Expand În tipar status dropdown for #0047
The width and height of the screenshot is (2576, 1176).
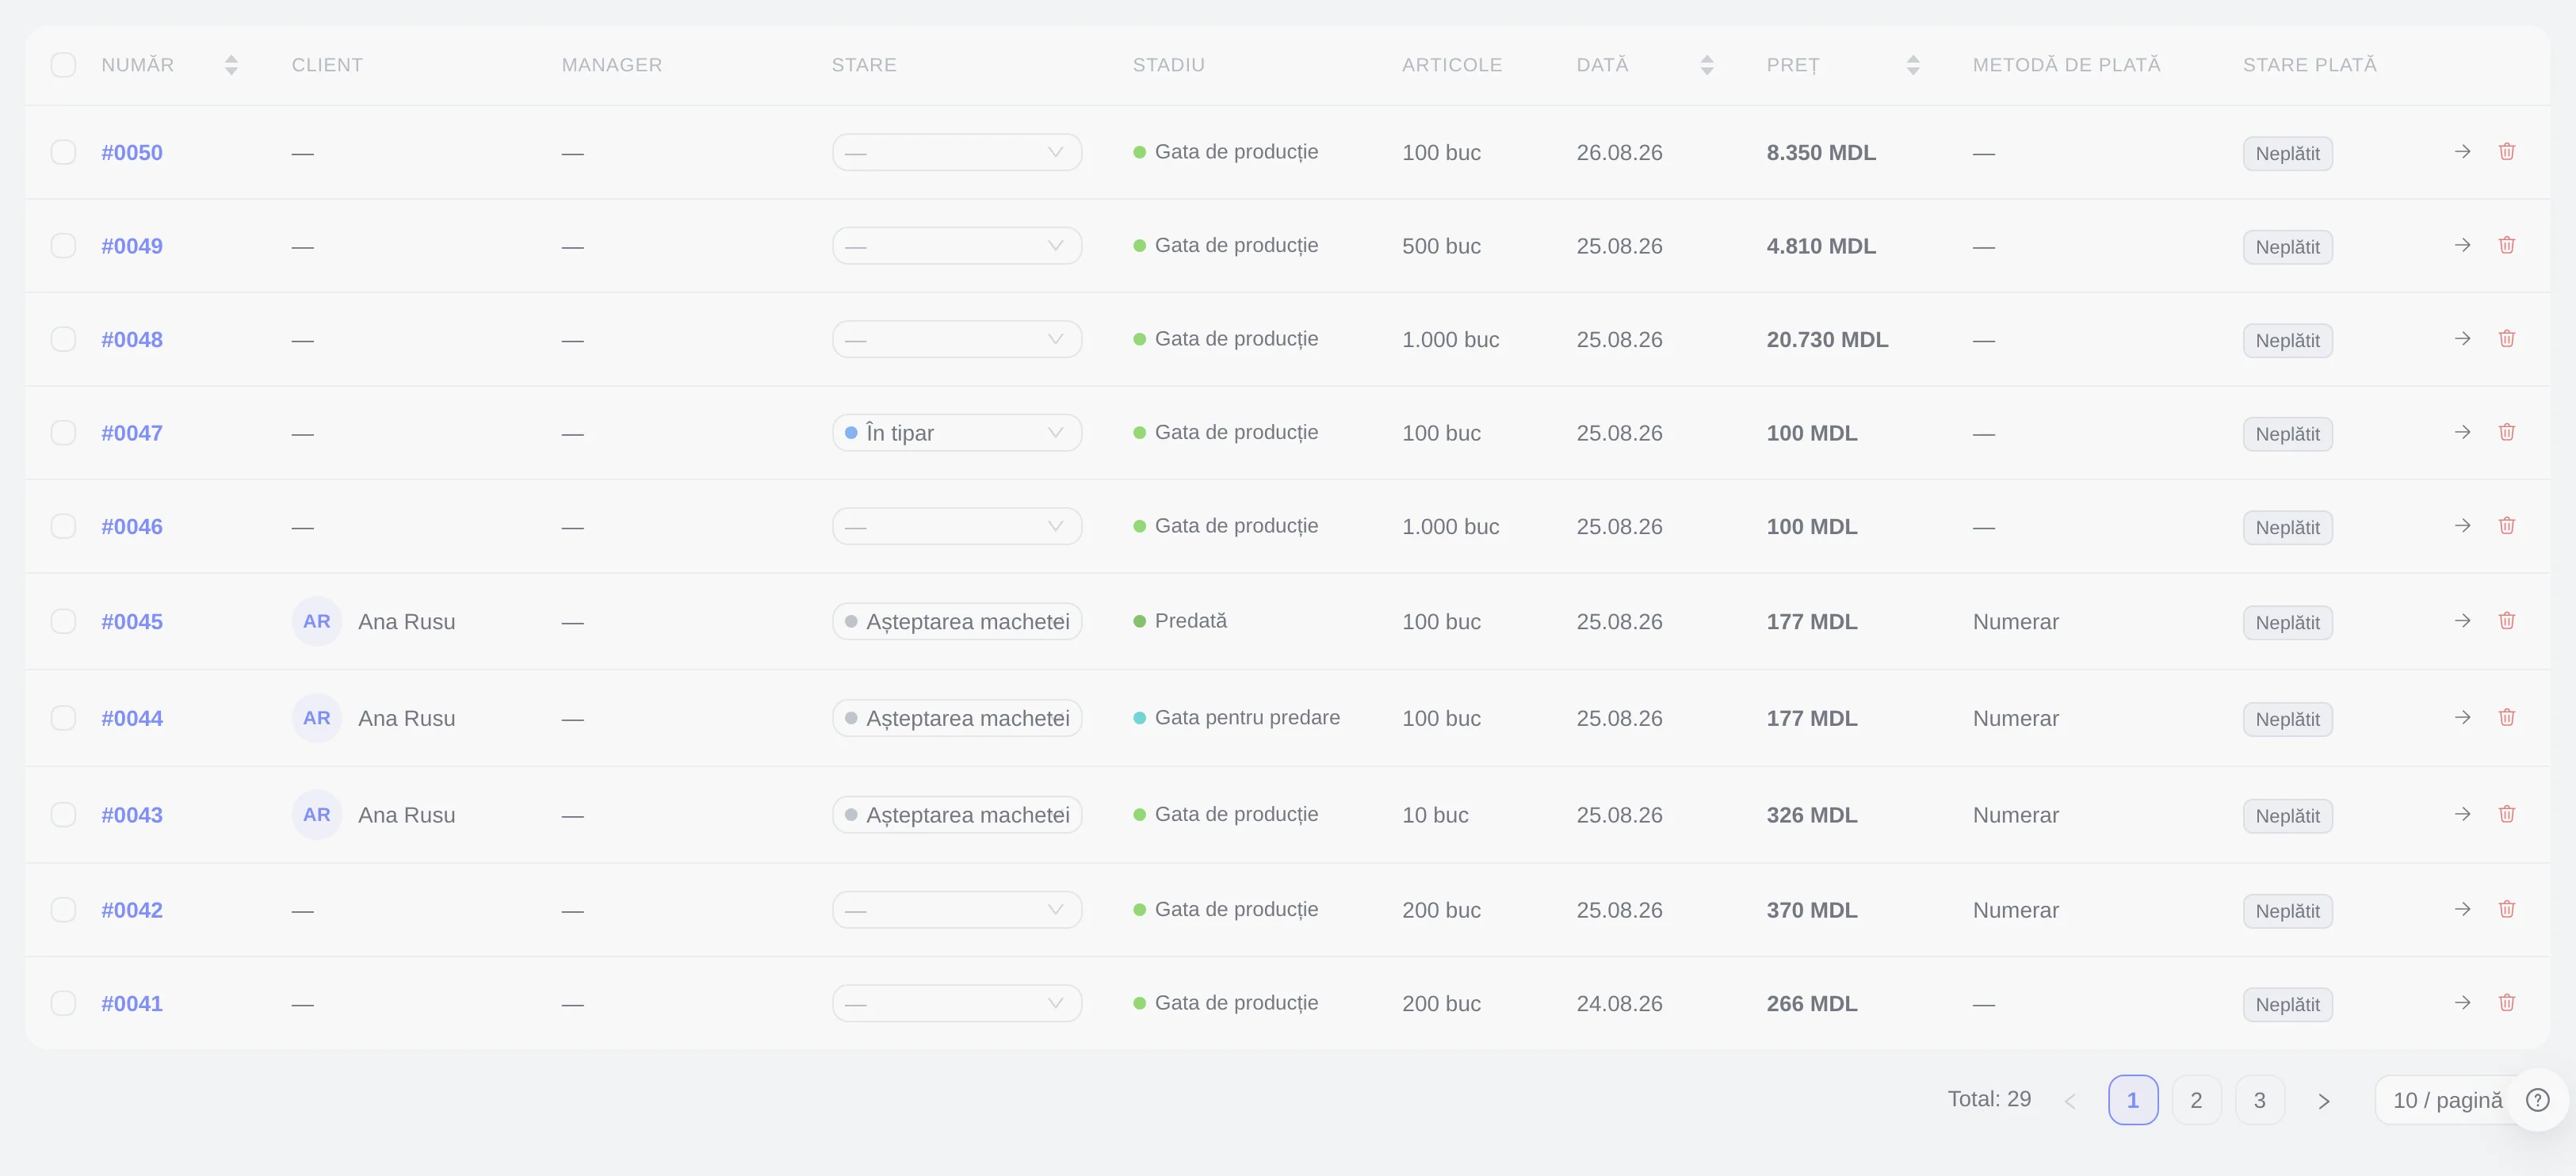[x=957, y=432]
